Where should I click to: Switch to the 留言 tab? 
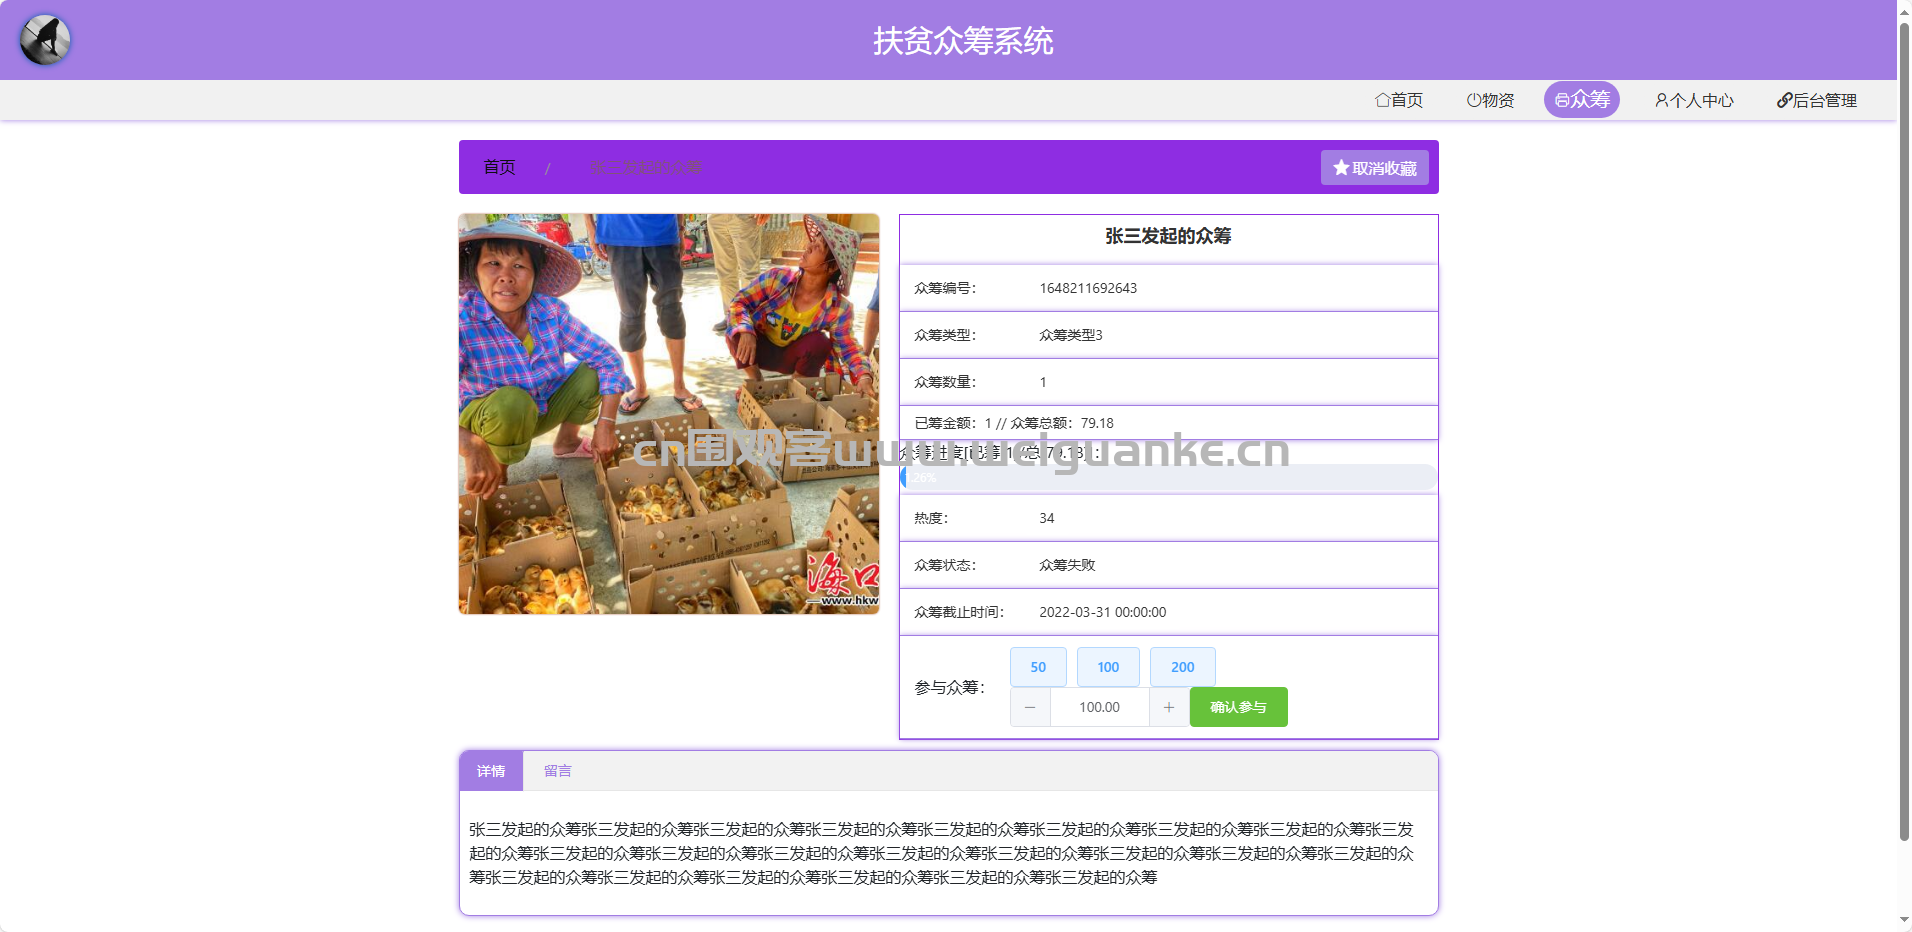click(557, 771)
